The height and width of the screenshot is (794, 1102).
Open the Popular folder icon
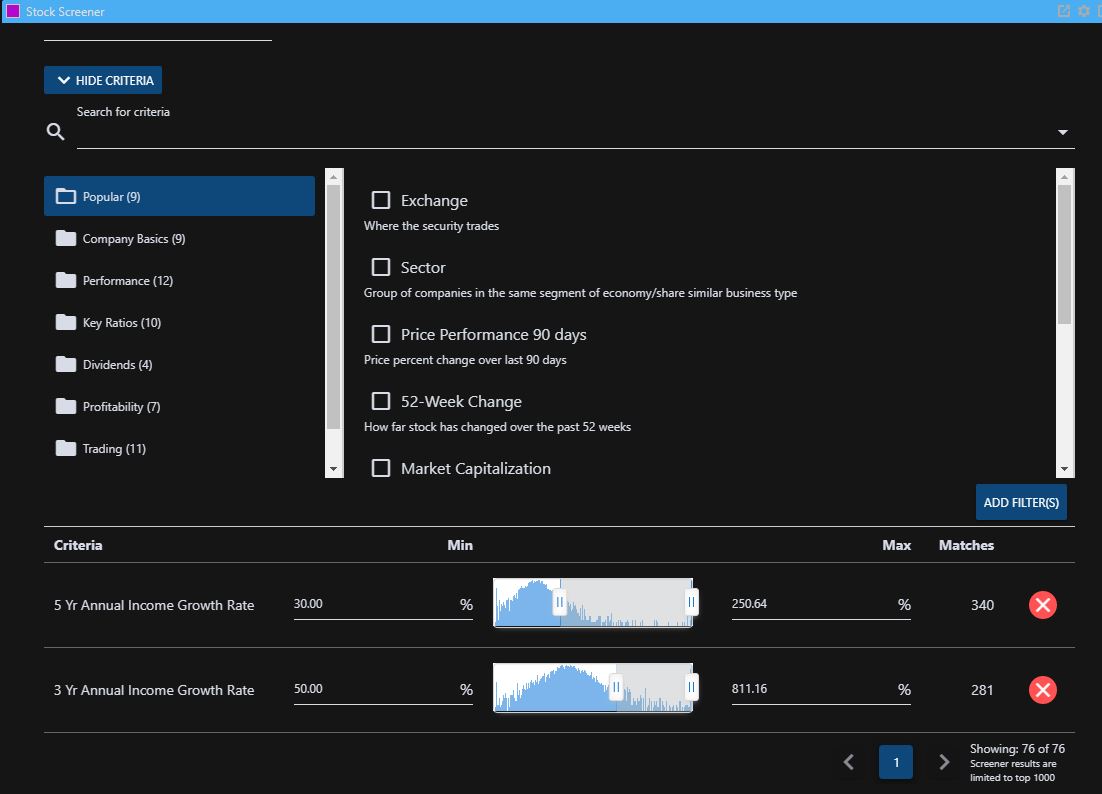[65, 196]
